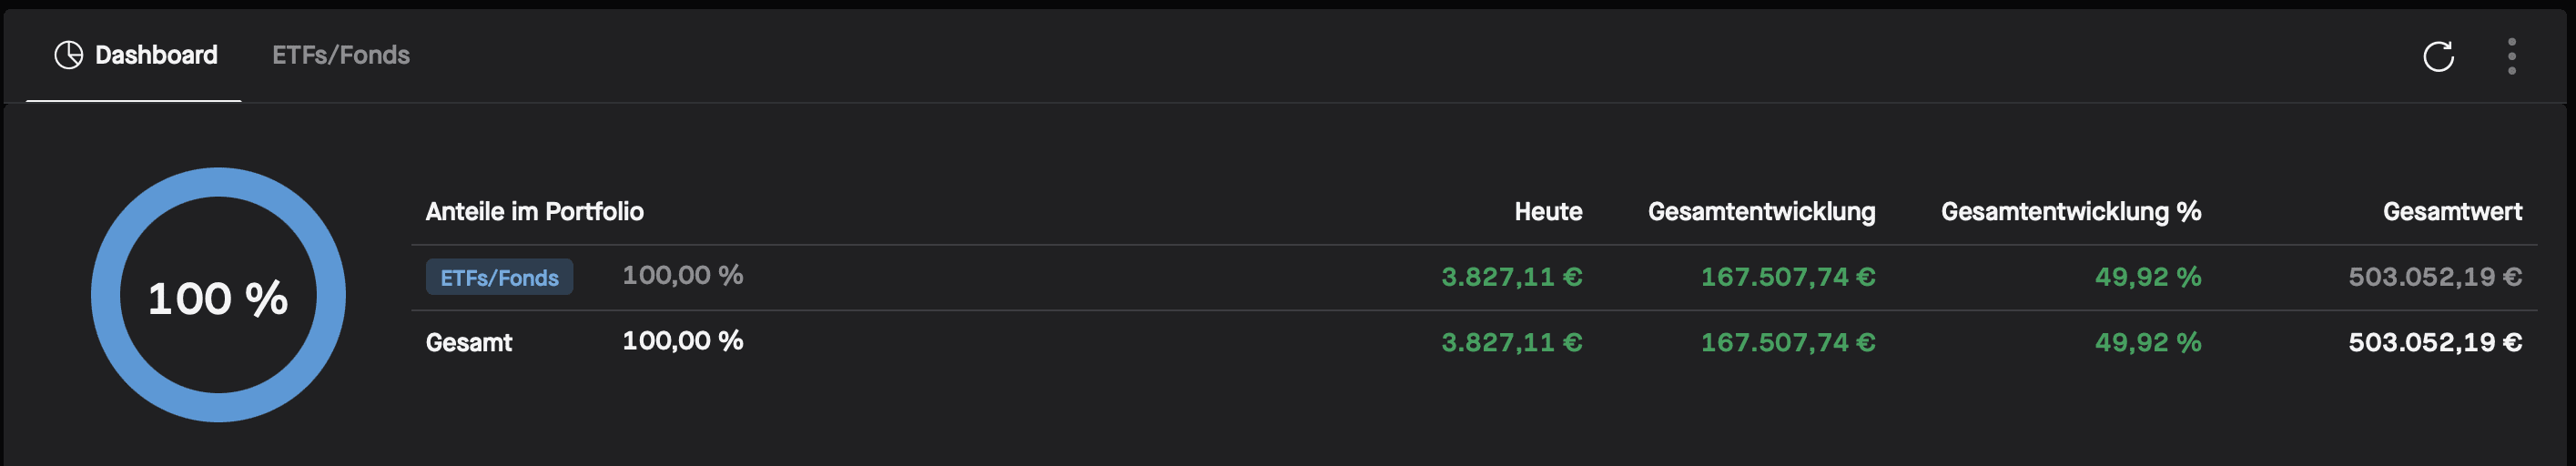Open the three-dot more options menu
Screen dimensions: 2576x466
2511,56
